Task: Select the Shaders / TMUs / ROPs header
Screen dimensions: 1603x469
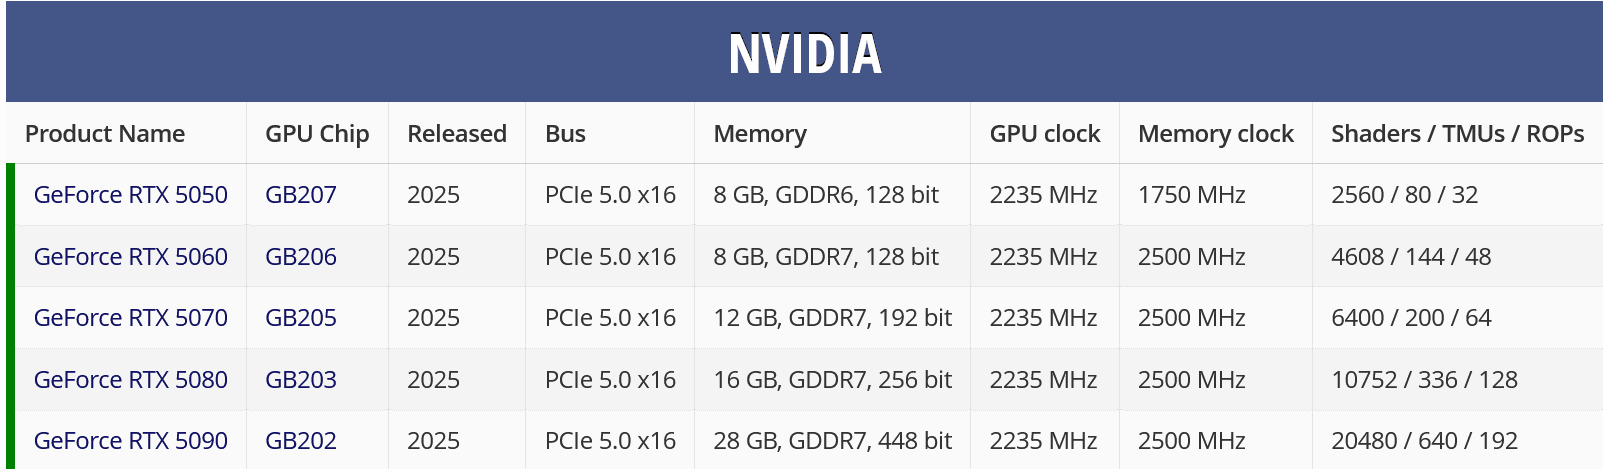Action: (1457, 134)
